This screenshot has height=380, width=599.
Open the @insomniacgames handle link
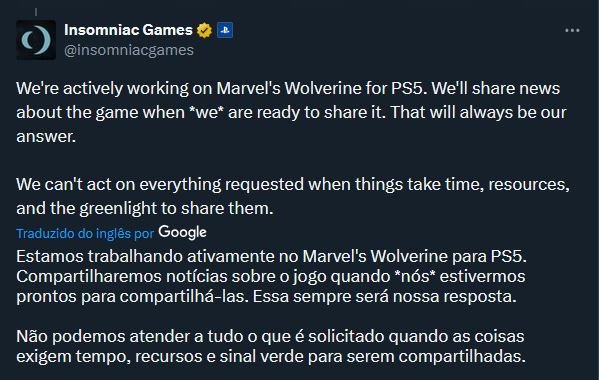coord(129,50)
